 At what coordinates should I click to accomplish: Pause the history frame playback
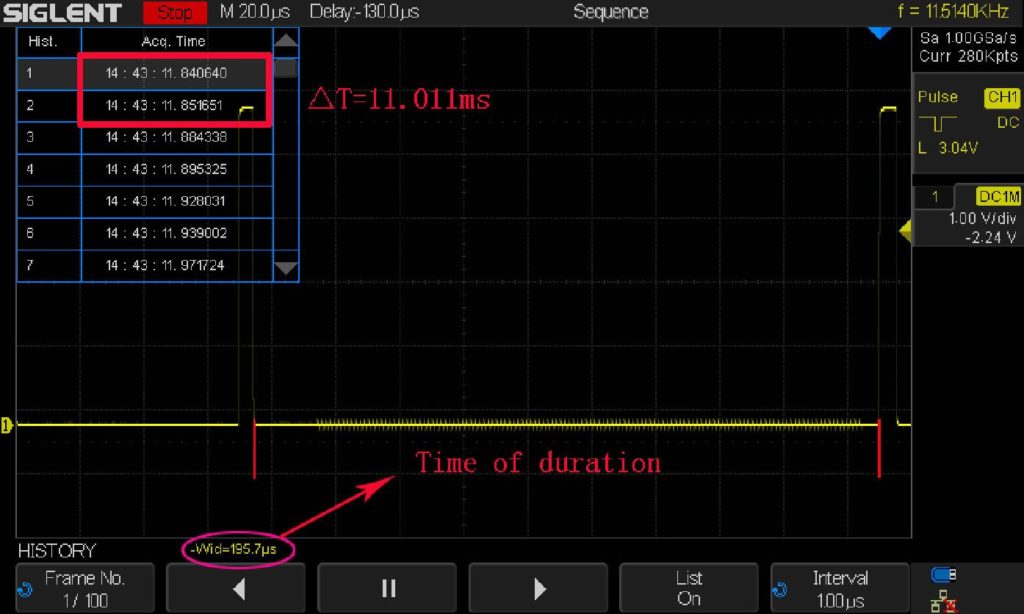(x=387, y=588)
